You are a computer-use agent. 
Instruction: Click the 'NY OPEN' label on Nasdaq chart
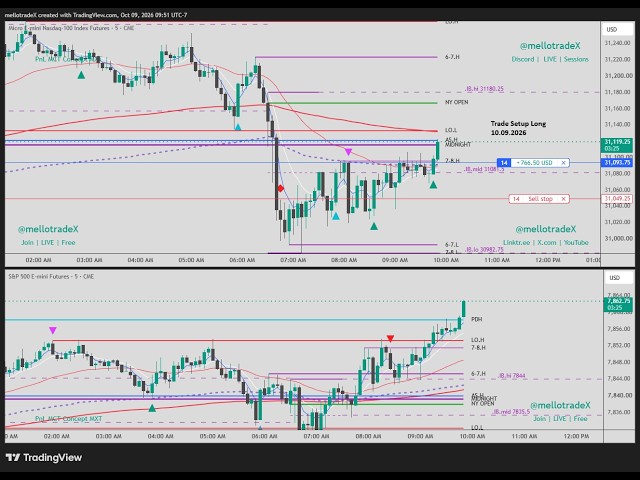click(456, 102)
